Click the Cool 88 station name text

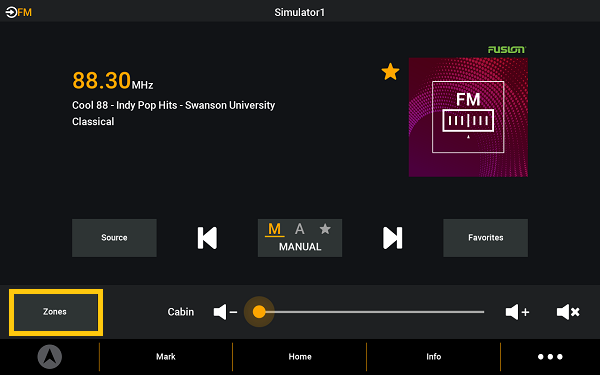point(173,105)
